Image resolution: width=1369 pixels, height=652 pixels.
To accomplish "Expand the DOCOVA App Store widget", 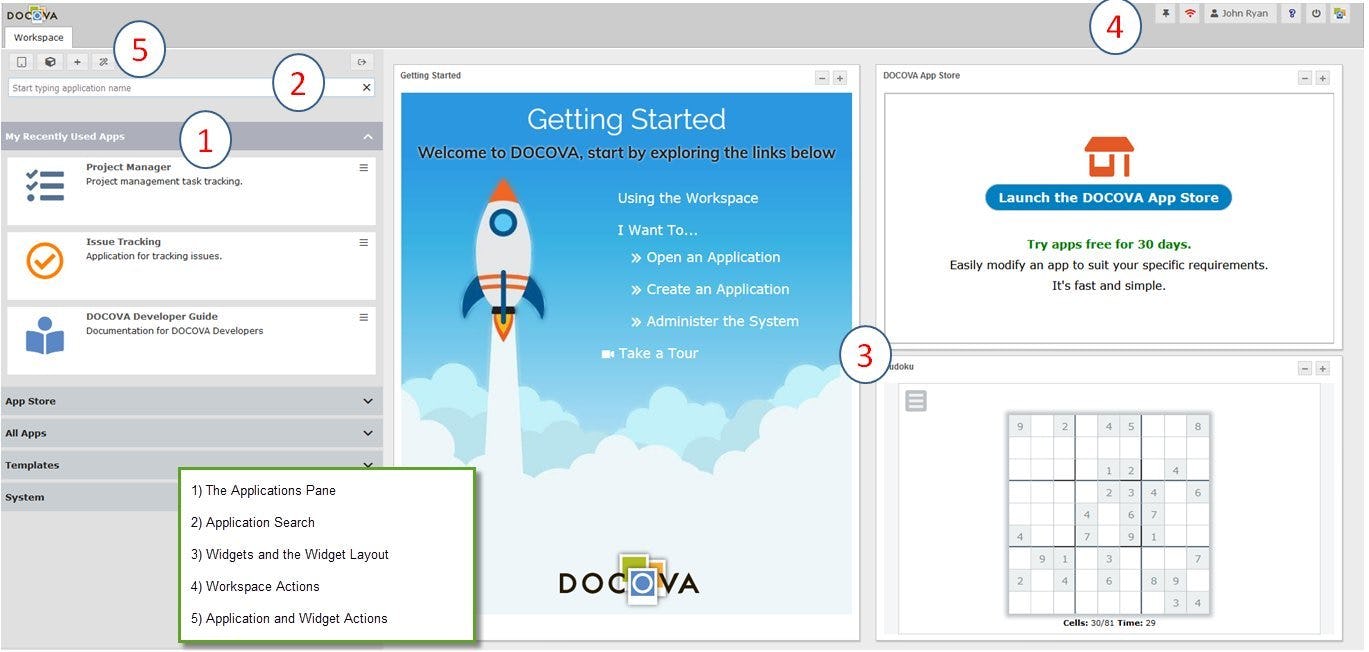I will point(1322,77).
